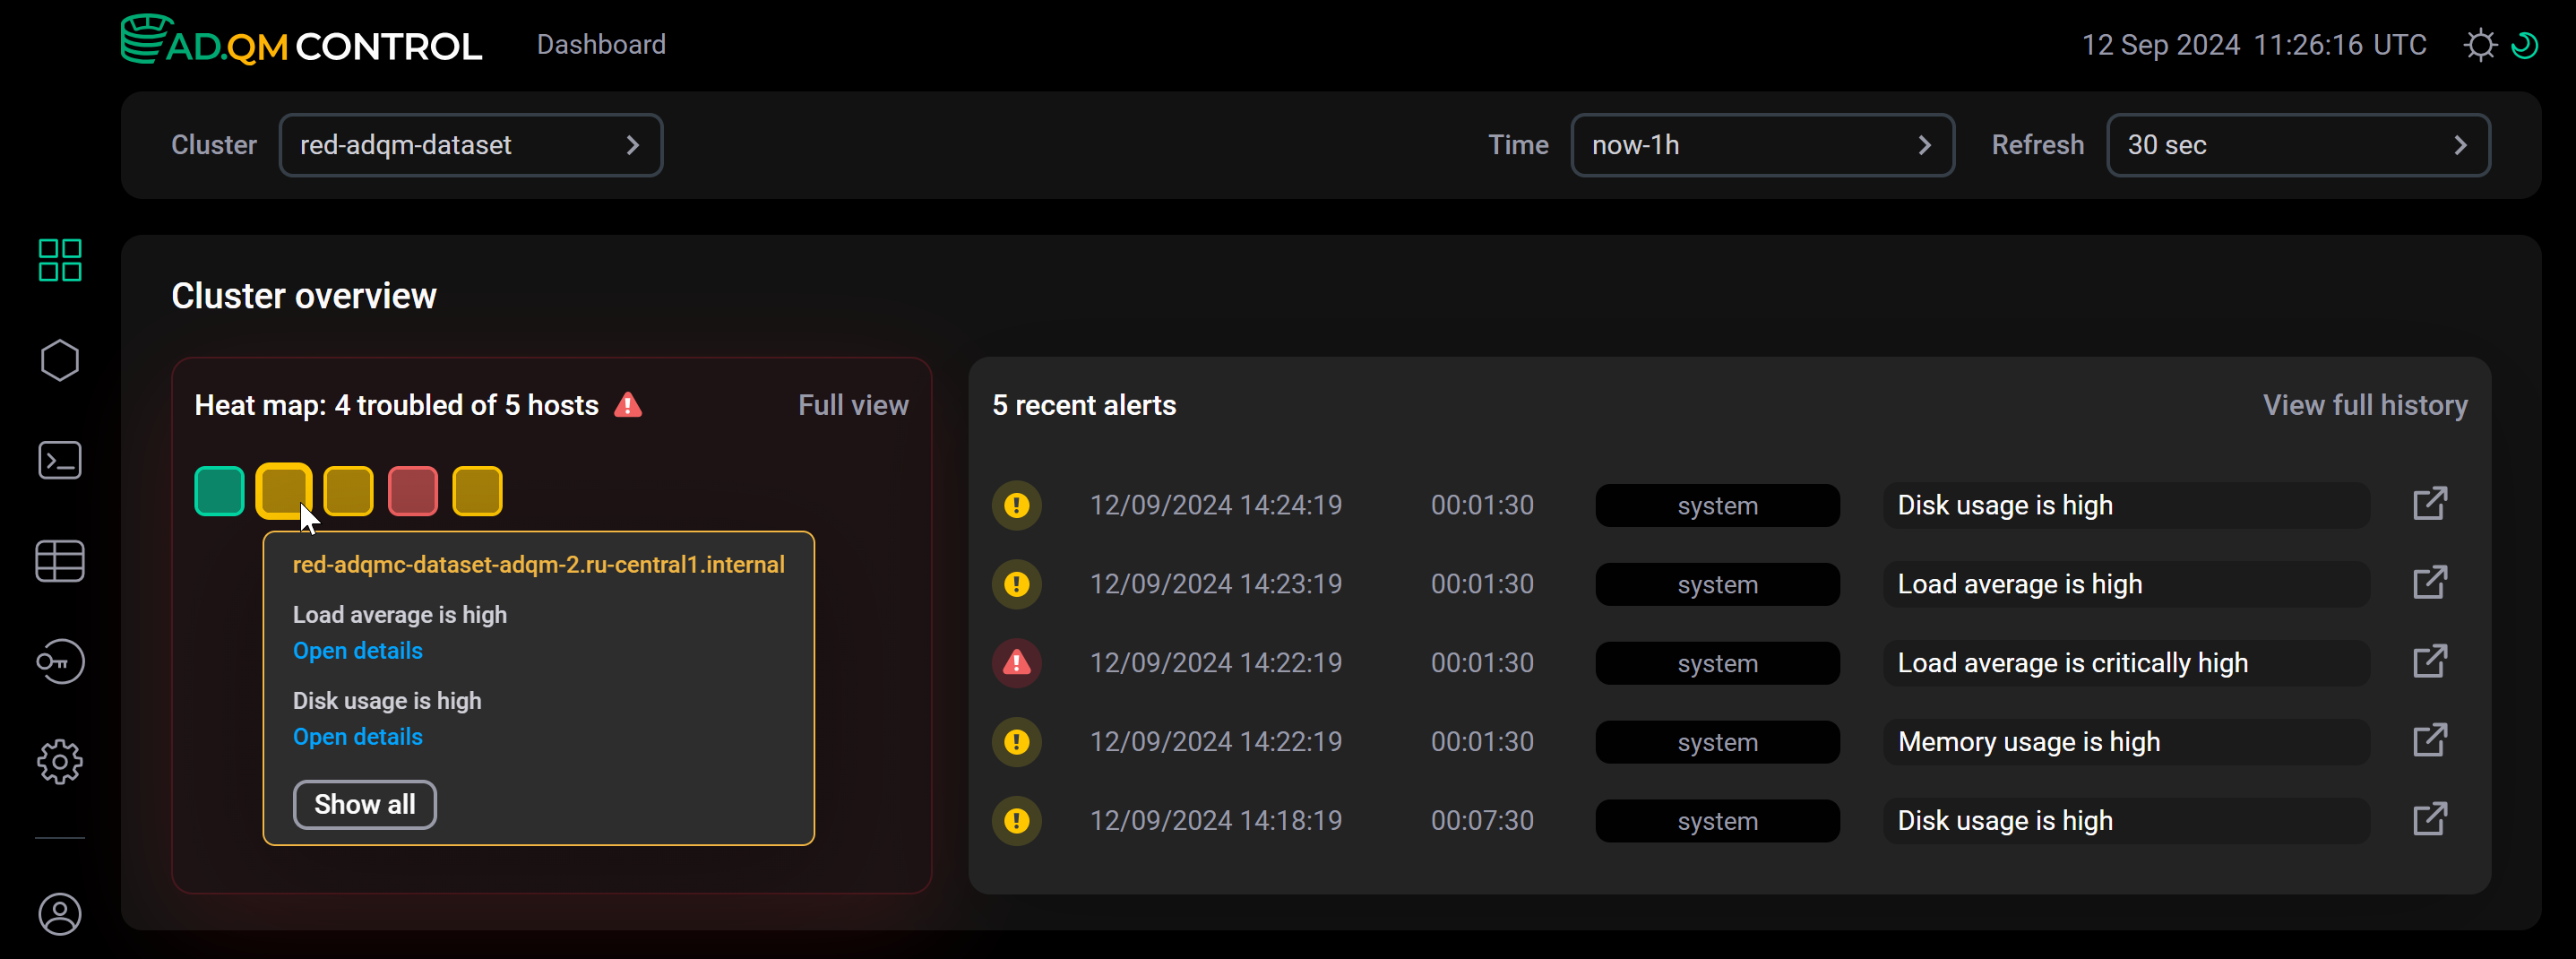Switch to dark theme moon icon
Screen dimensions: 2576x959
(2525, 46)
